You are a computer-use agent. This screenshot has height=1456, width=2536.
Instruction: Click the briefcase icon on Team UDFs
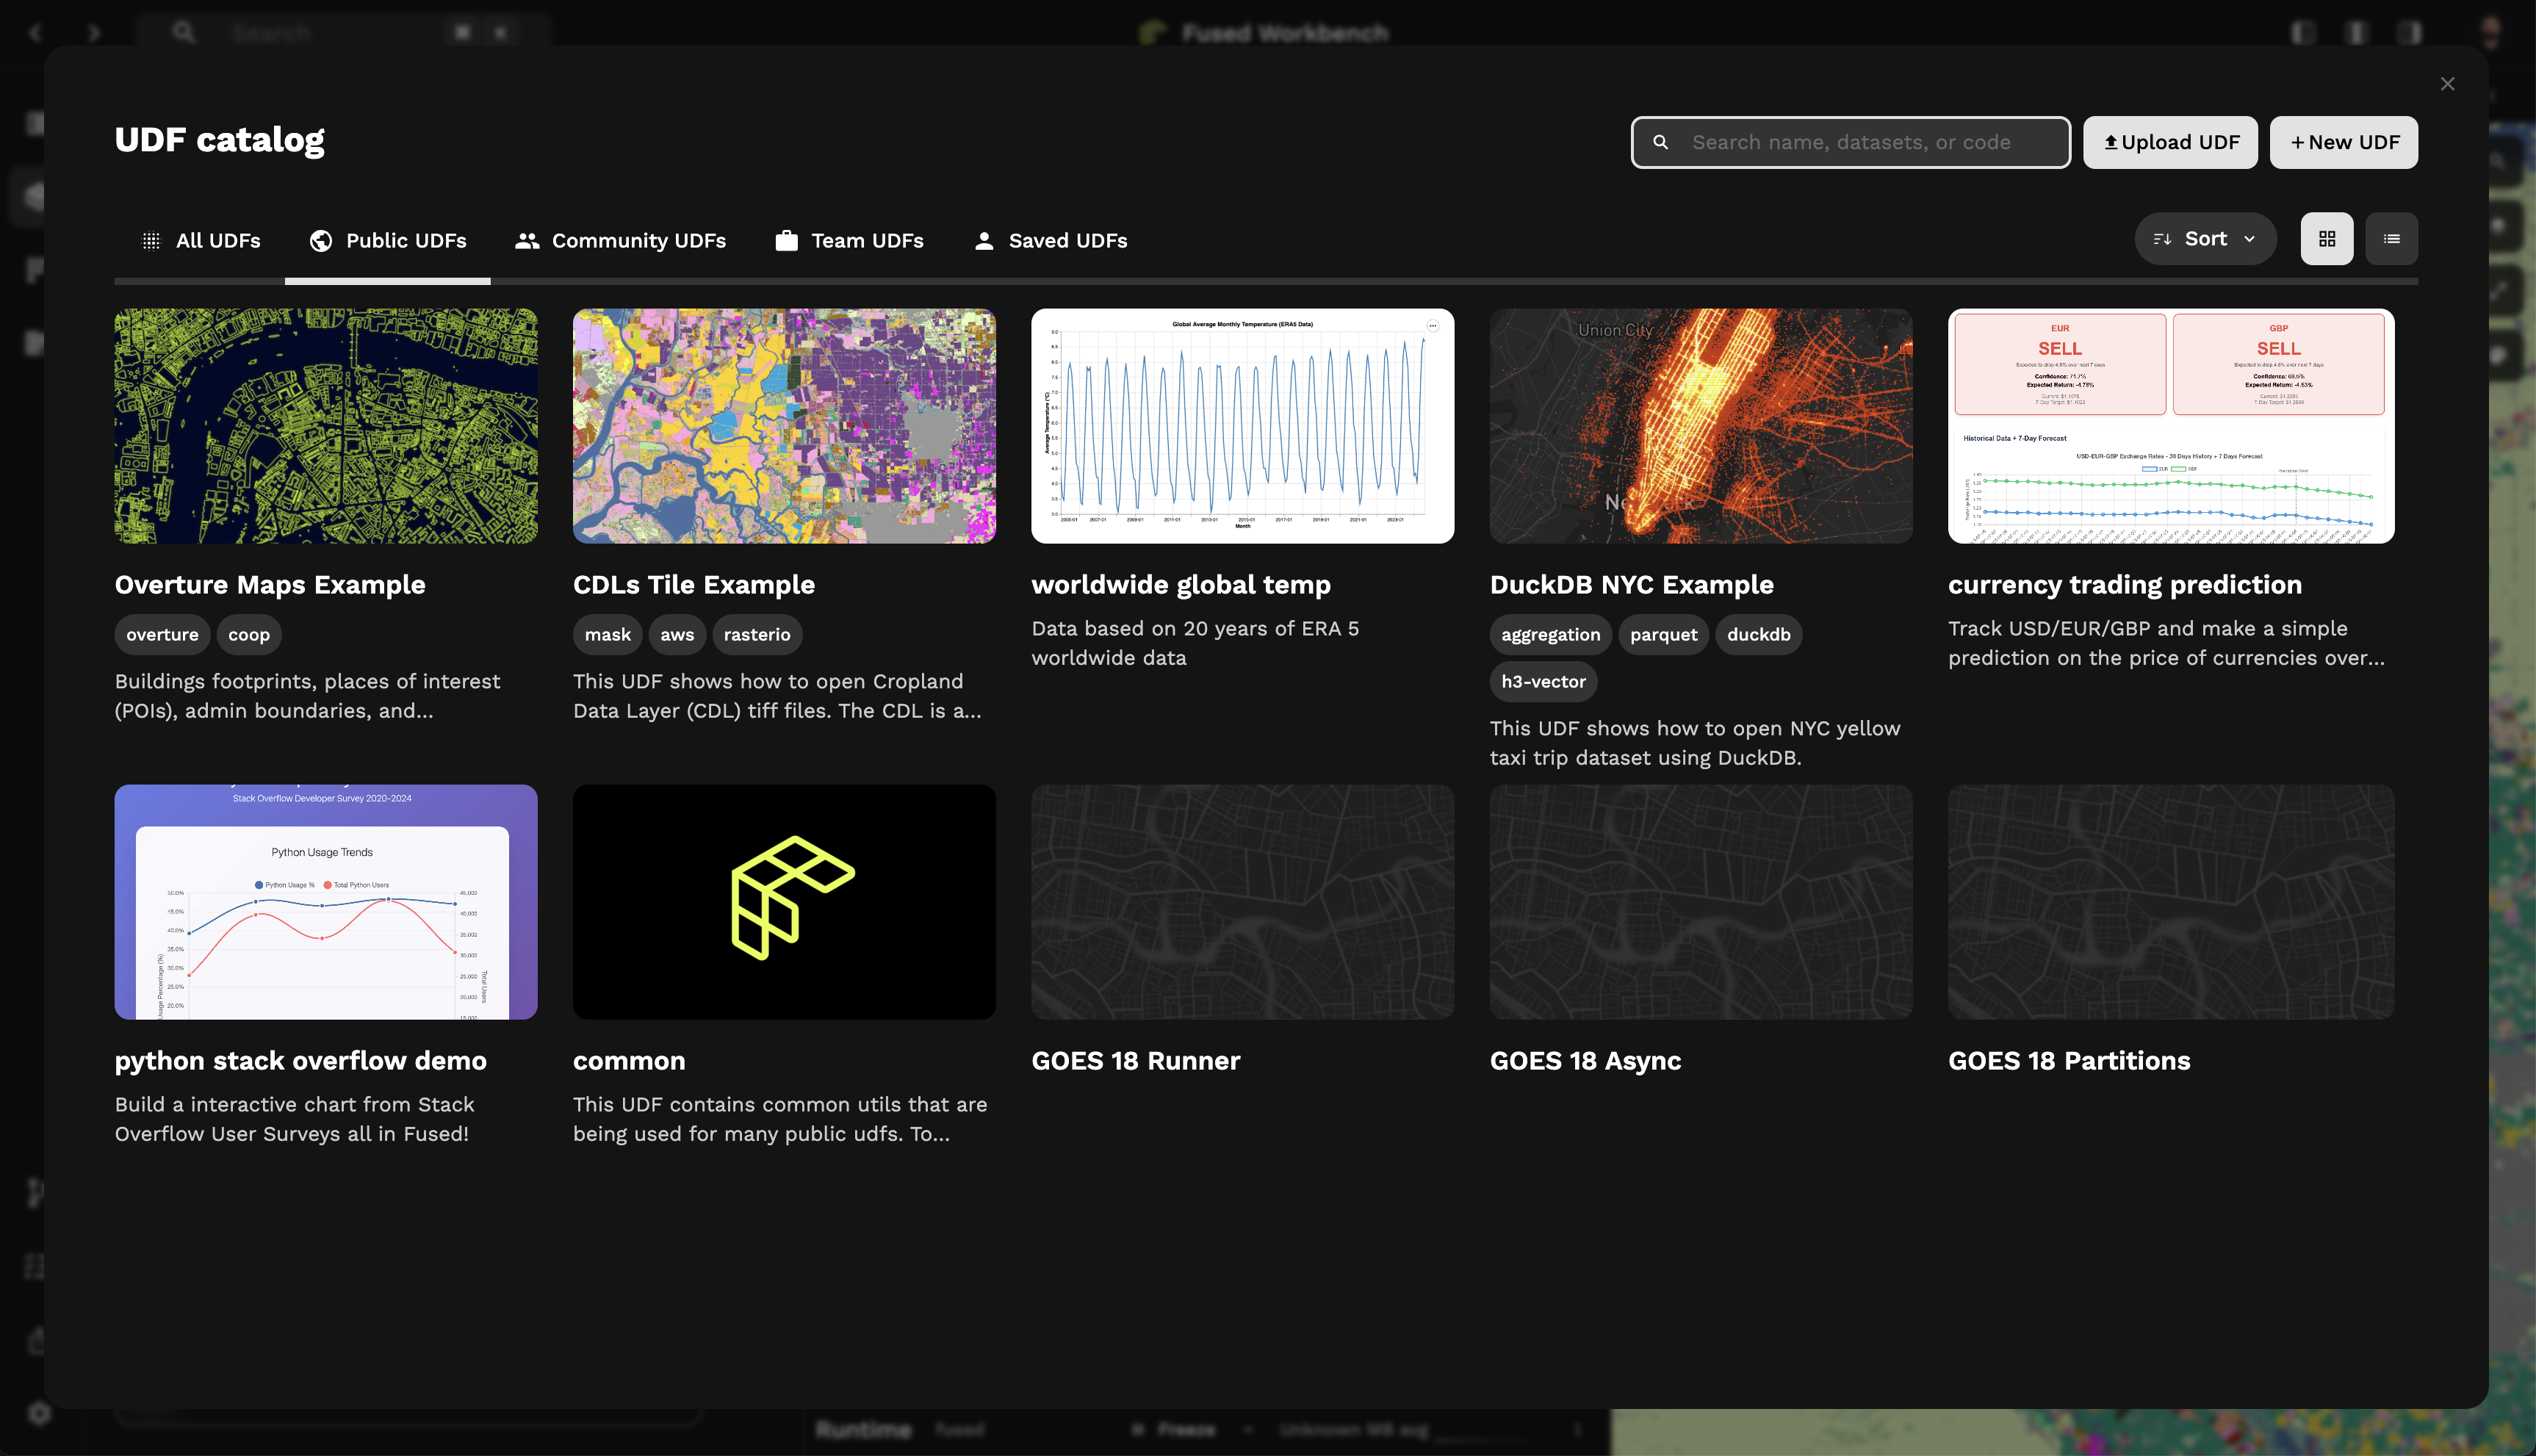(x=786, y=241)
